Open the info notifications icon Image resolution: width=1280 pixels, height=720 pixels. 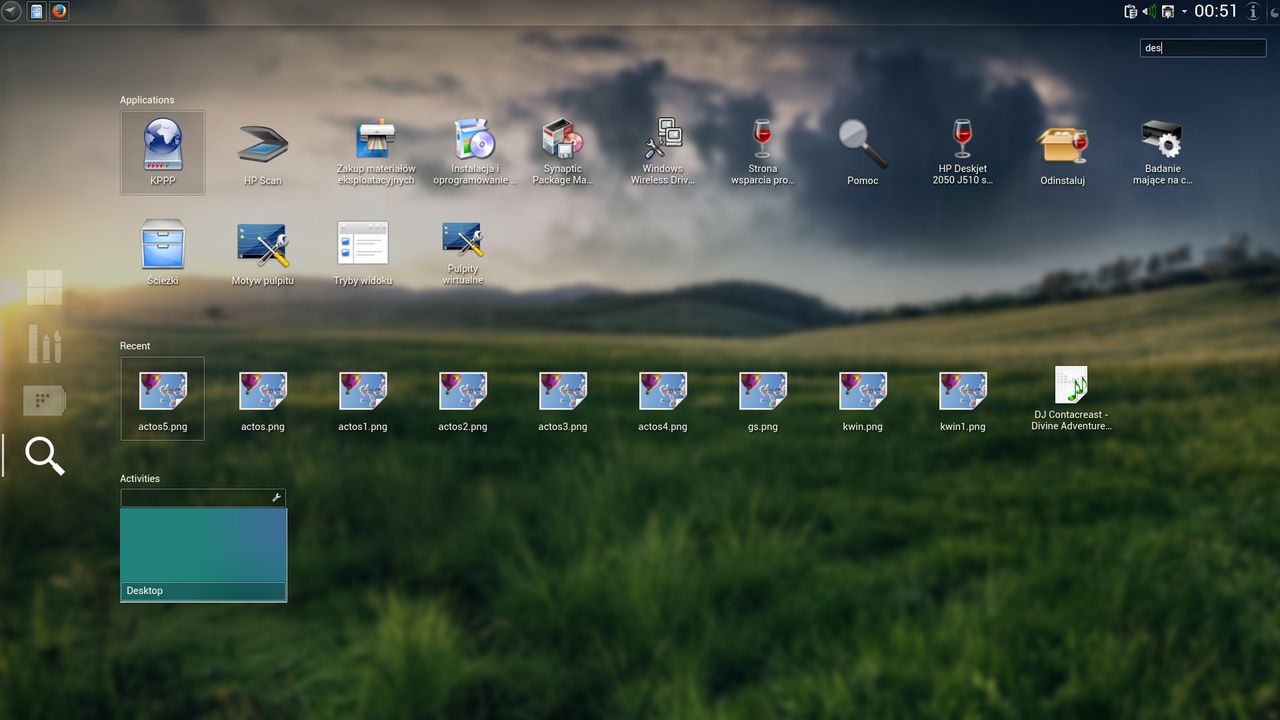(1253, 11)
